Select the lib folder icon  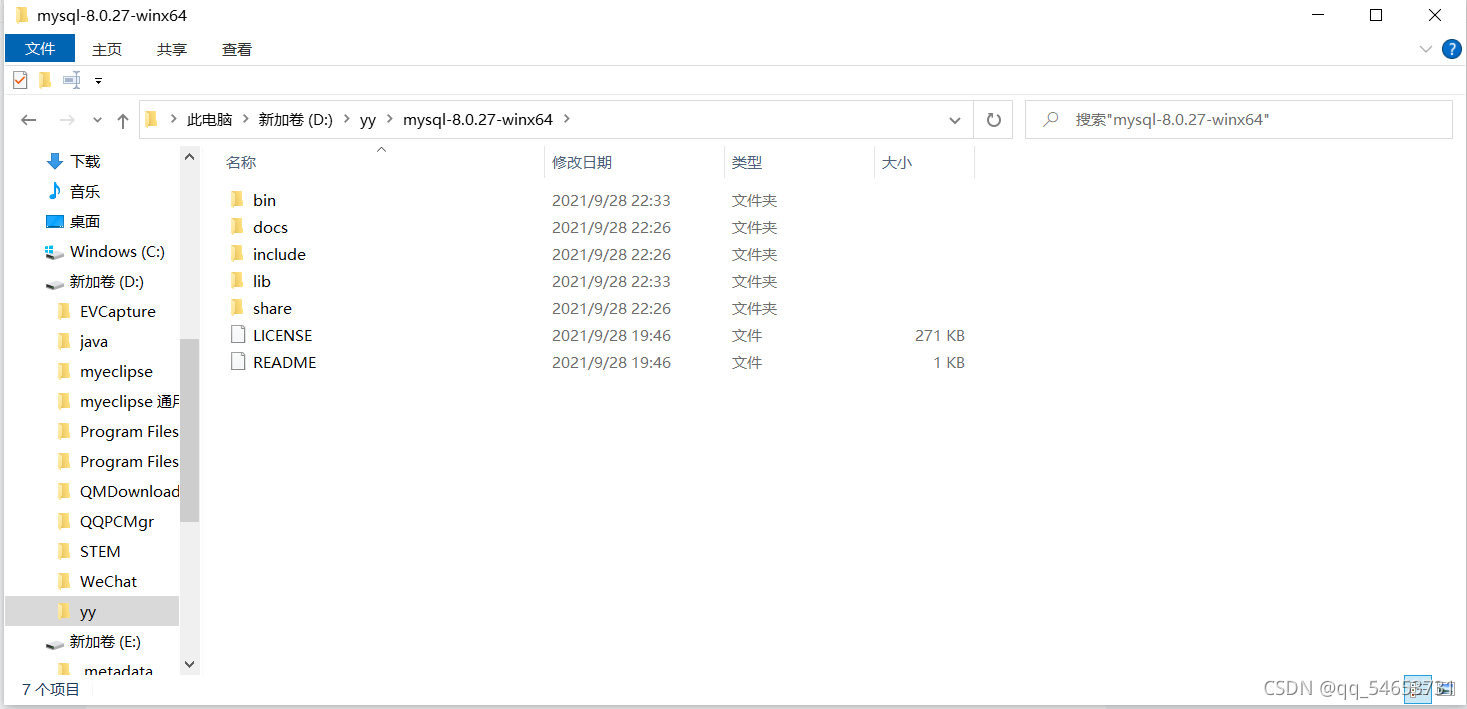point(237,281)
